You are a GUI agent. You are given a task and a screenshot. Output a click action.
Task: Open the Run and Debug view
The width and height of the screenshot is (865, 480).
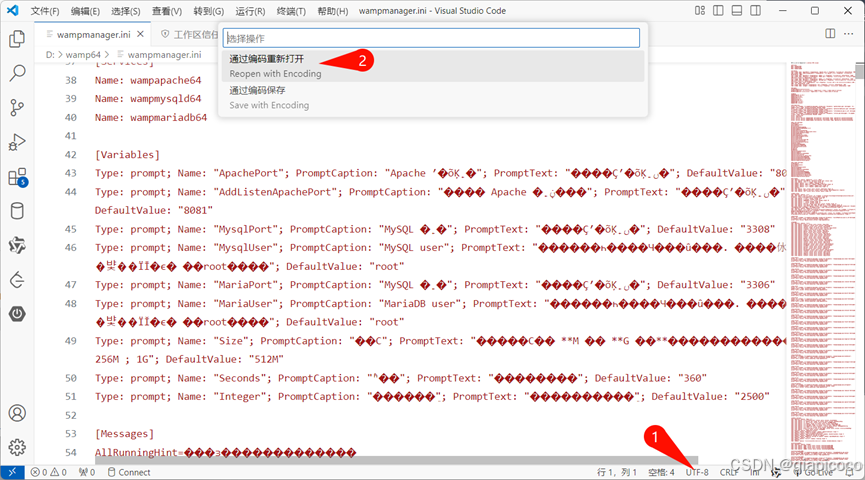tap(17, 142)
